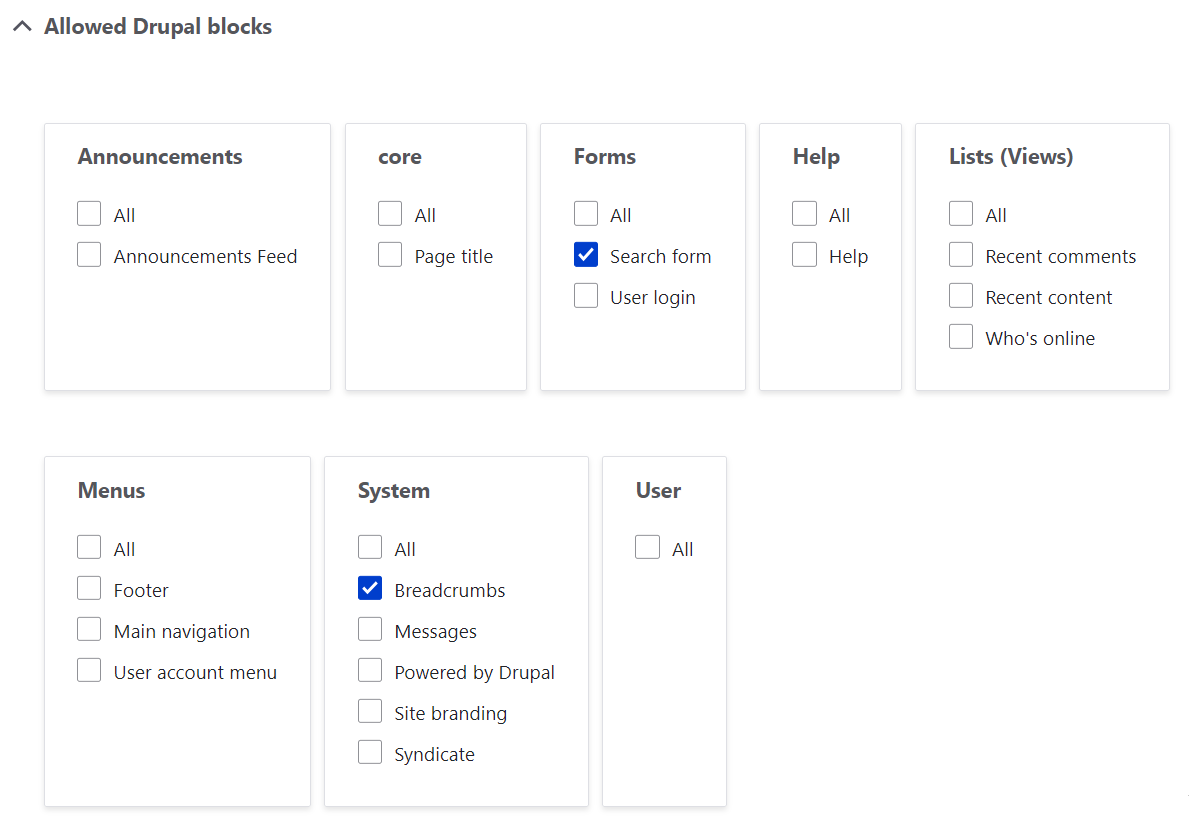Check the All box under User

pyautogui.click(x=647, y=547)
